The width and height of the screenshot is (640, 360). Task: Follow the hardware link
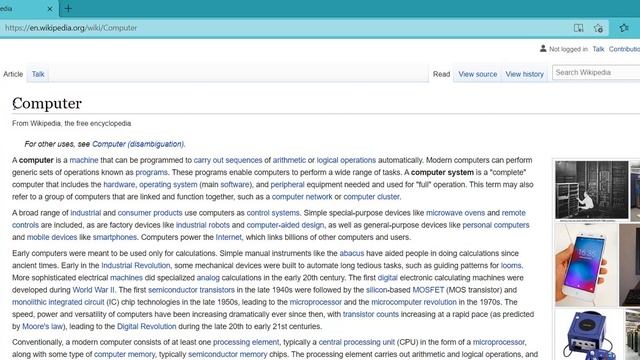click(x=119, y=184)
